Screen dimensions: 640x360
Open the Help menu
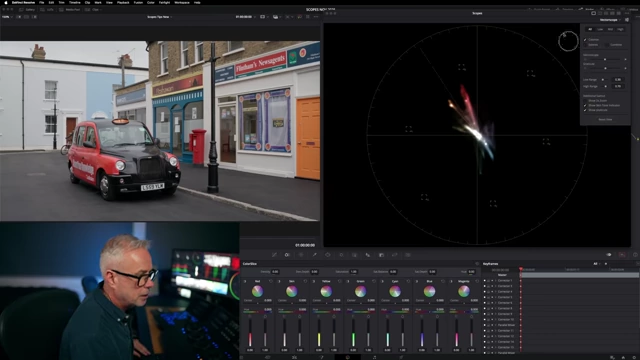pyautogui.click(x=197, y=2)
